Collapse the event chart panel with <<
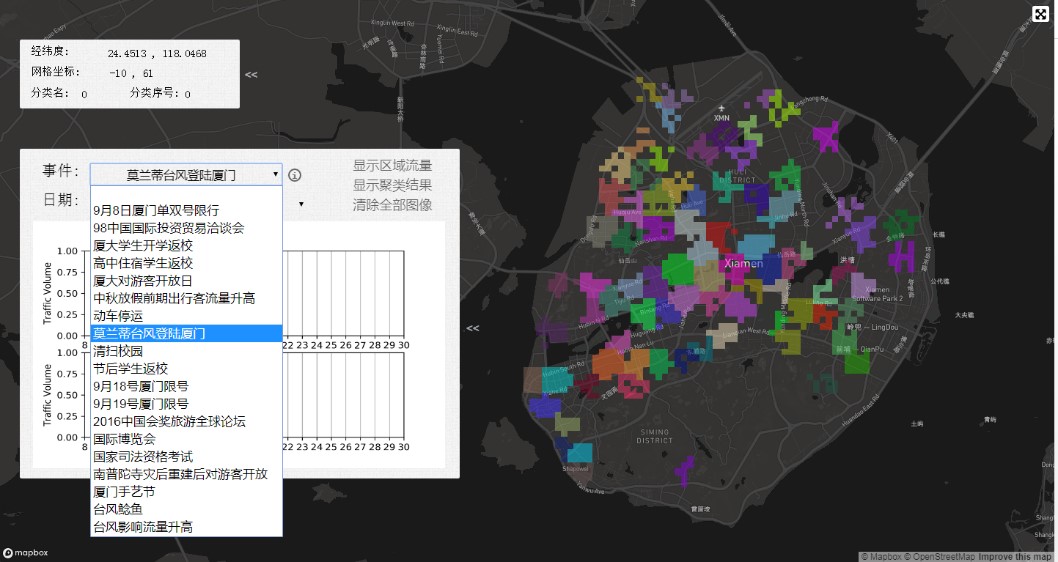The image size is (1058, 562). pyautogui.click(x=472, y=329)
